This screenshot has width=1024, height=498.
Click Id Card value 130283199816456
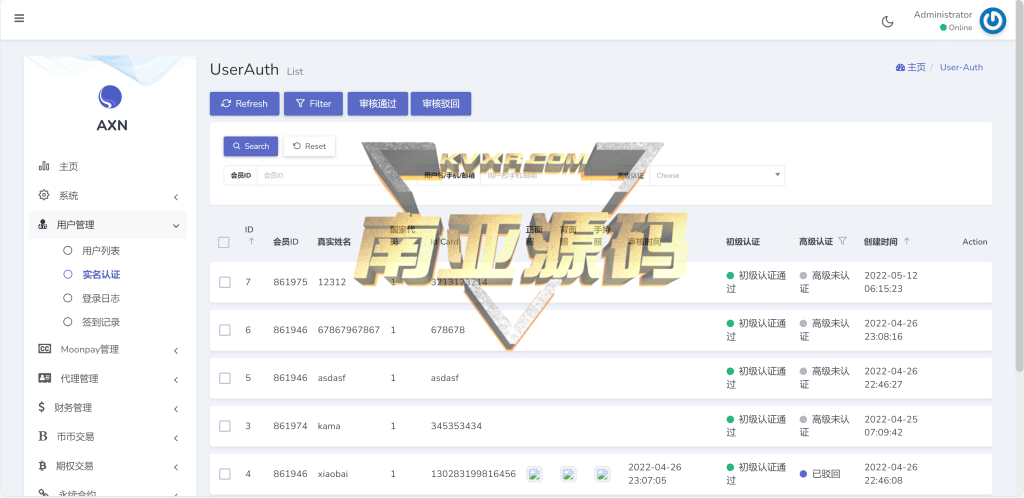473,474
